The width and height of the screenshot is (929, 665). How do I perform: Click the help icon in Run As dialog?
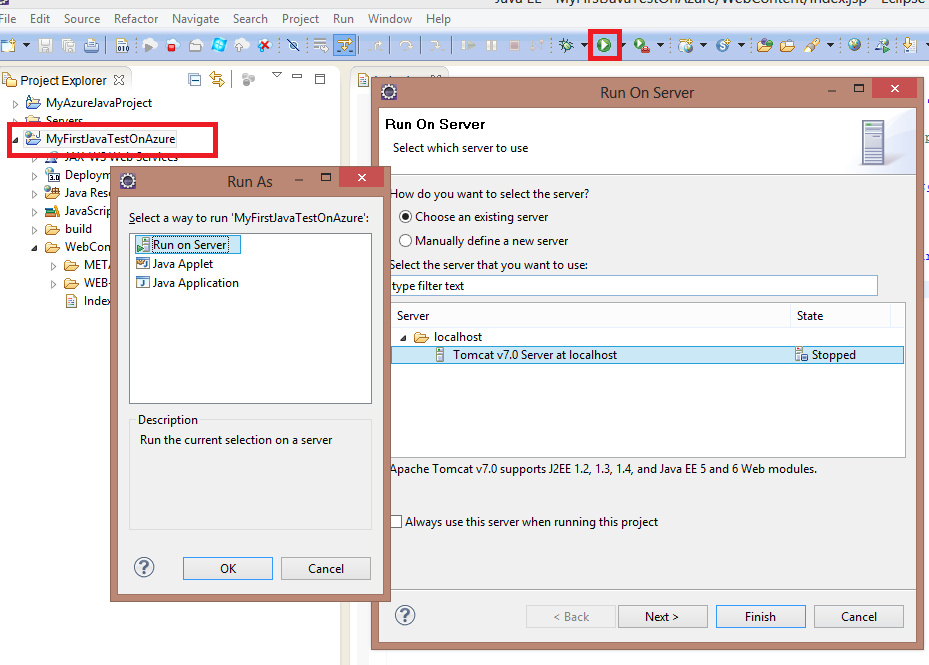point(144,568)
